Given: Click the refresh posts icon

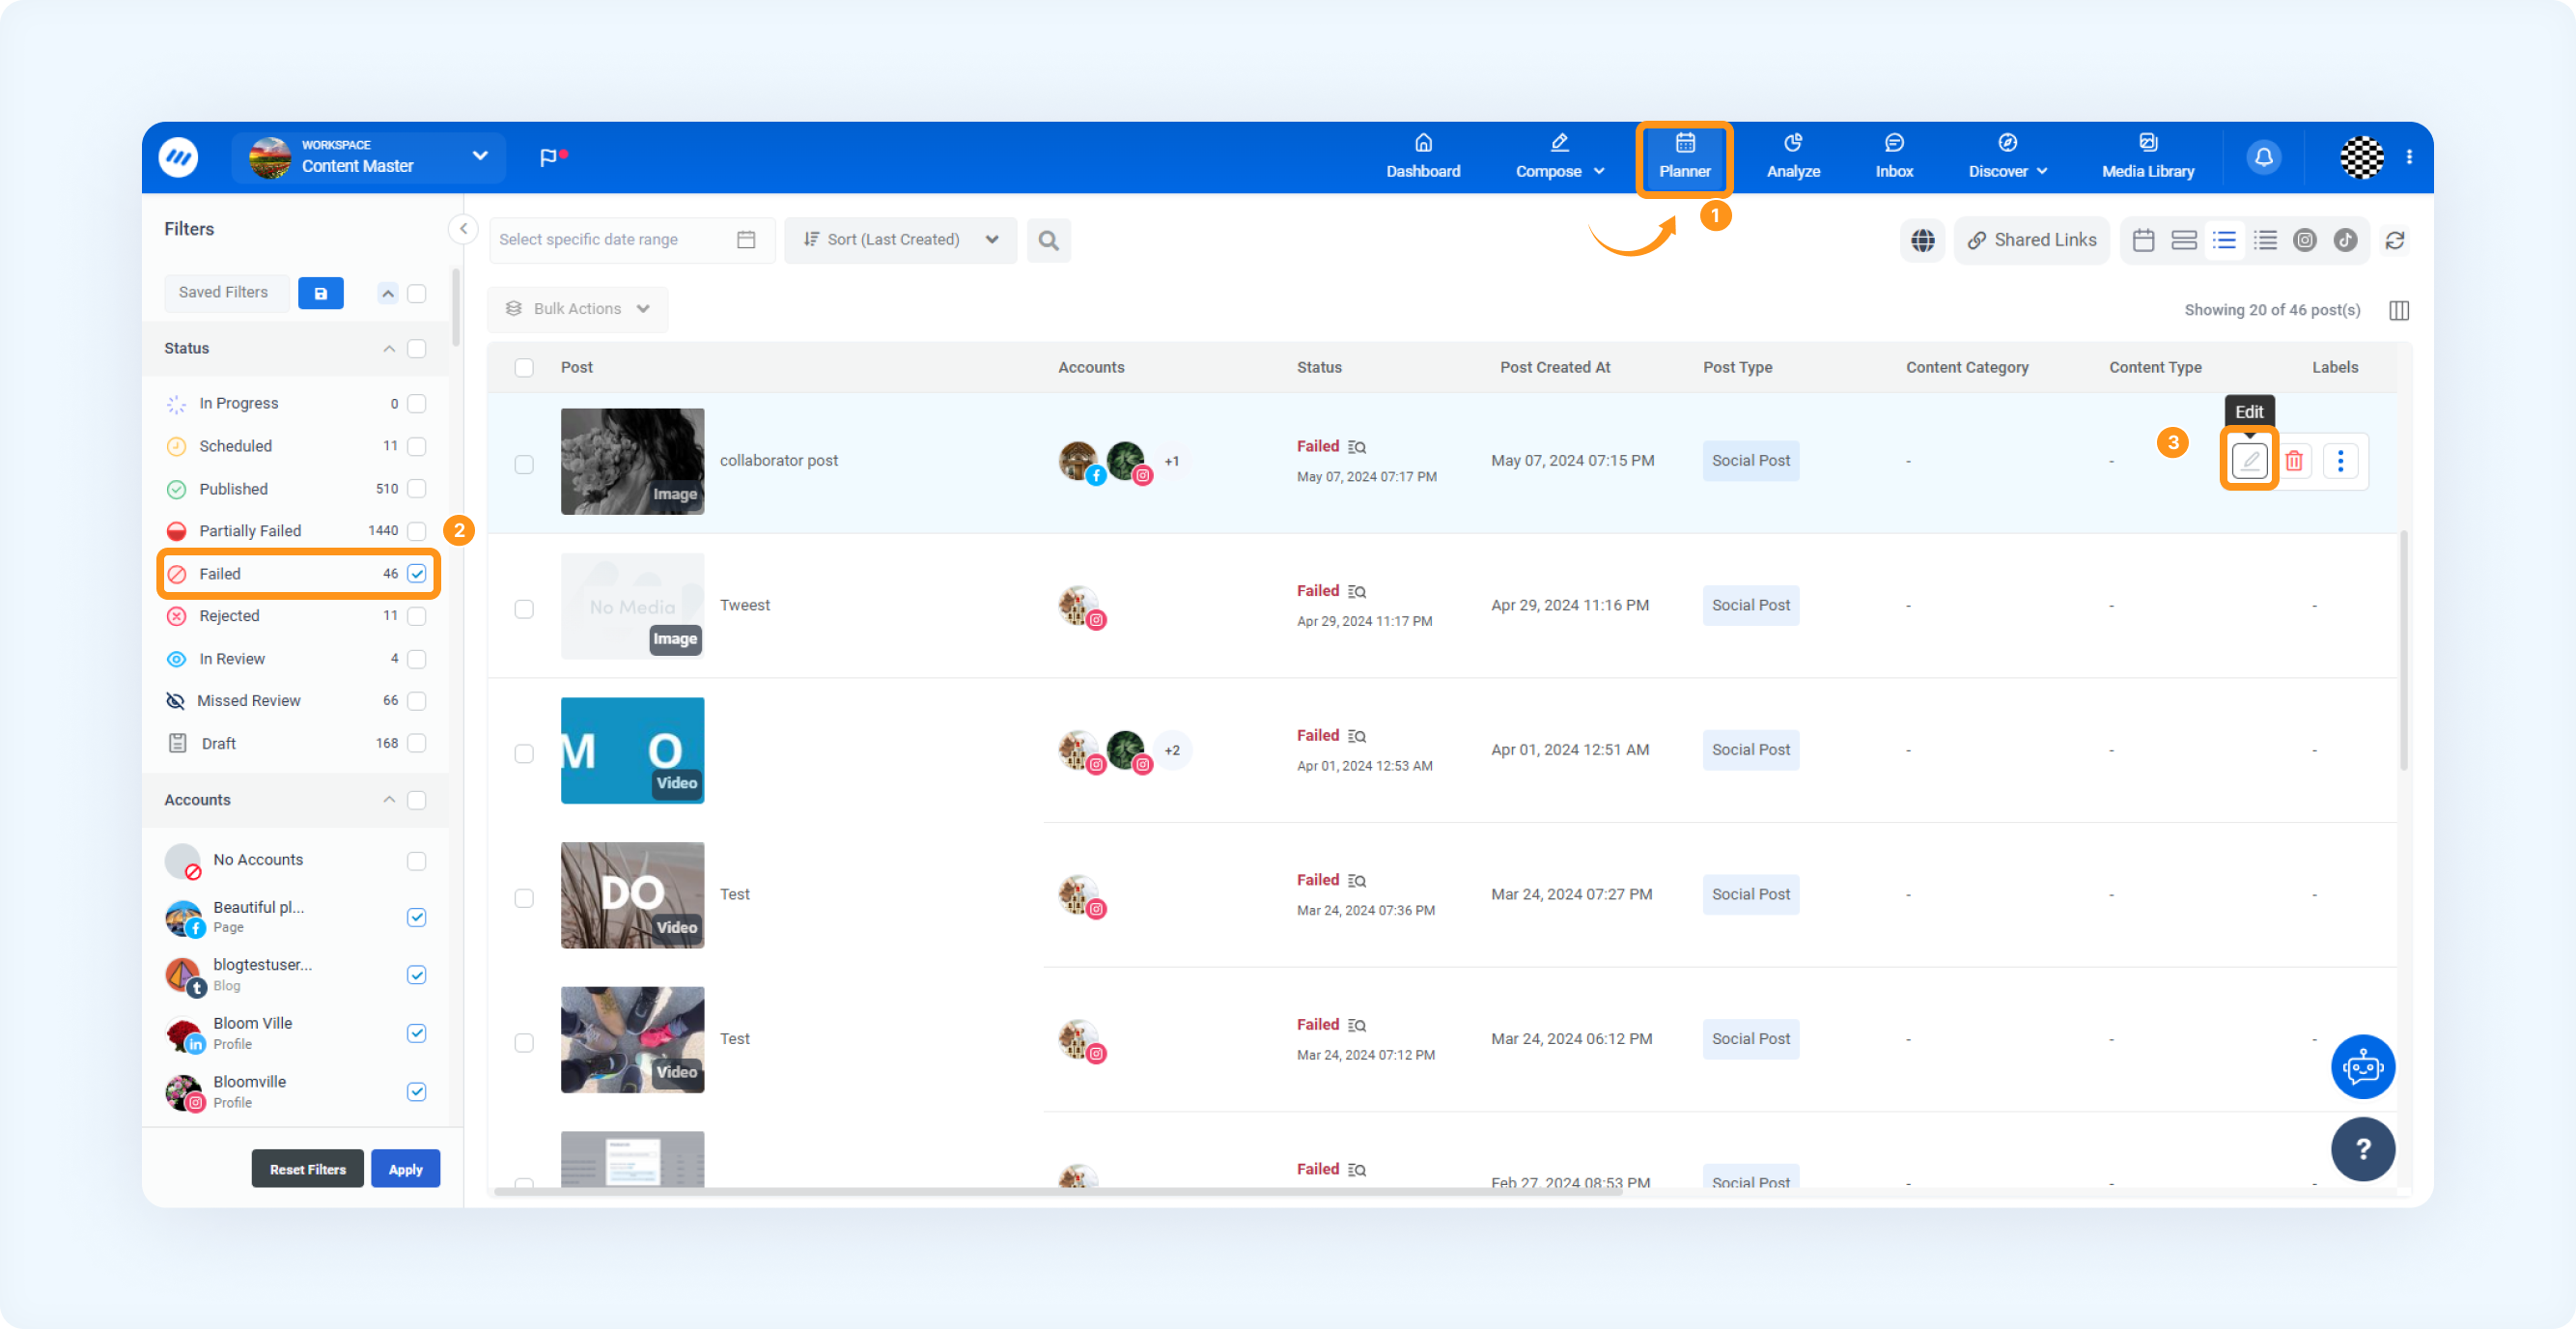Looking at the screenshot, I should tap(2395, 240).
